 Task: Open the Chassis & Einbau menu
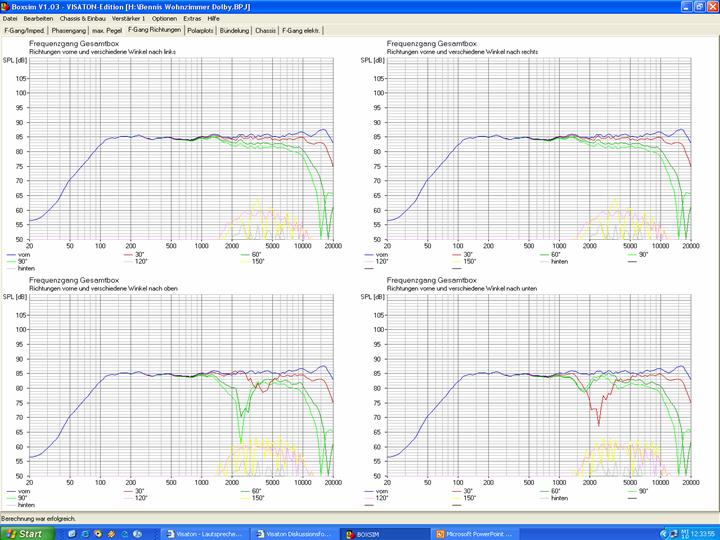[83, 19]
